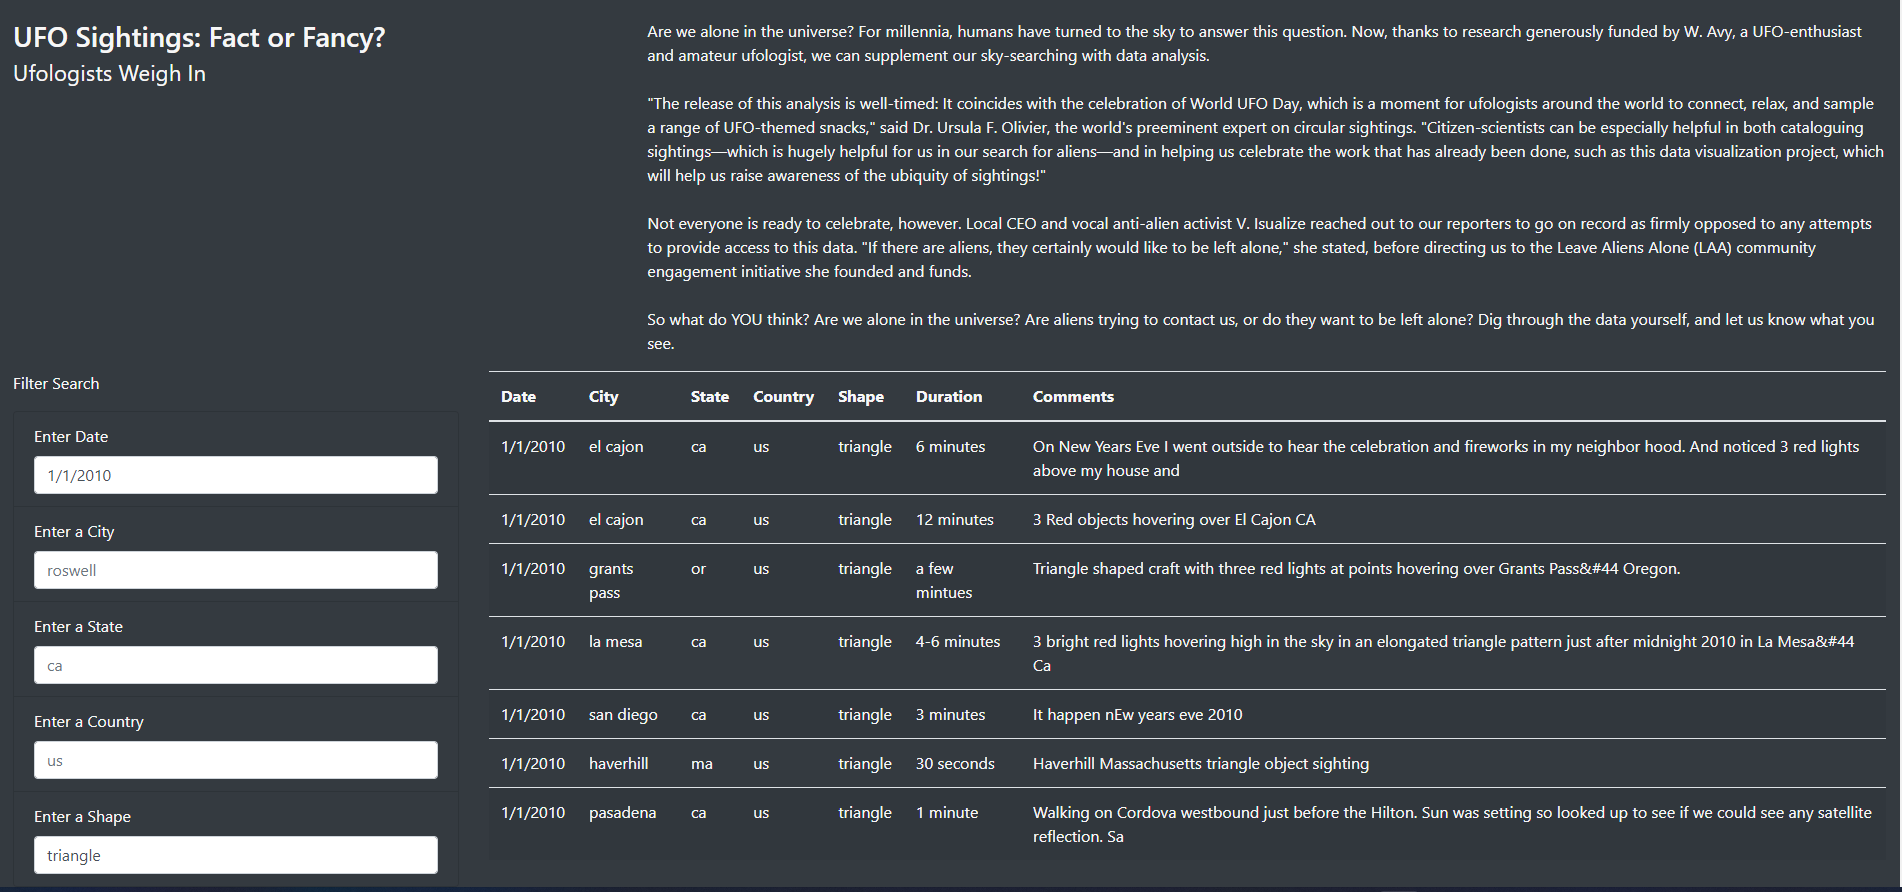Select the Enter a State input field

[236, 665]
